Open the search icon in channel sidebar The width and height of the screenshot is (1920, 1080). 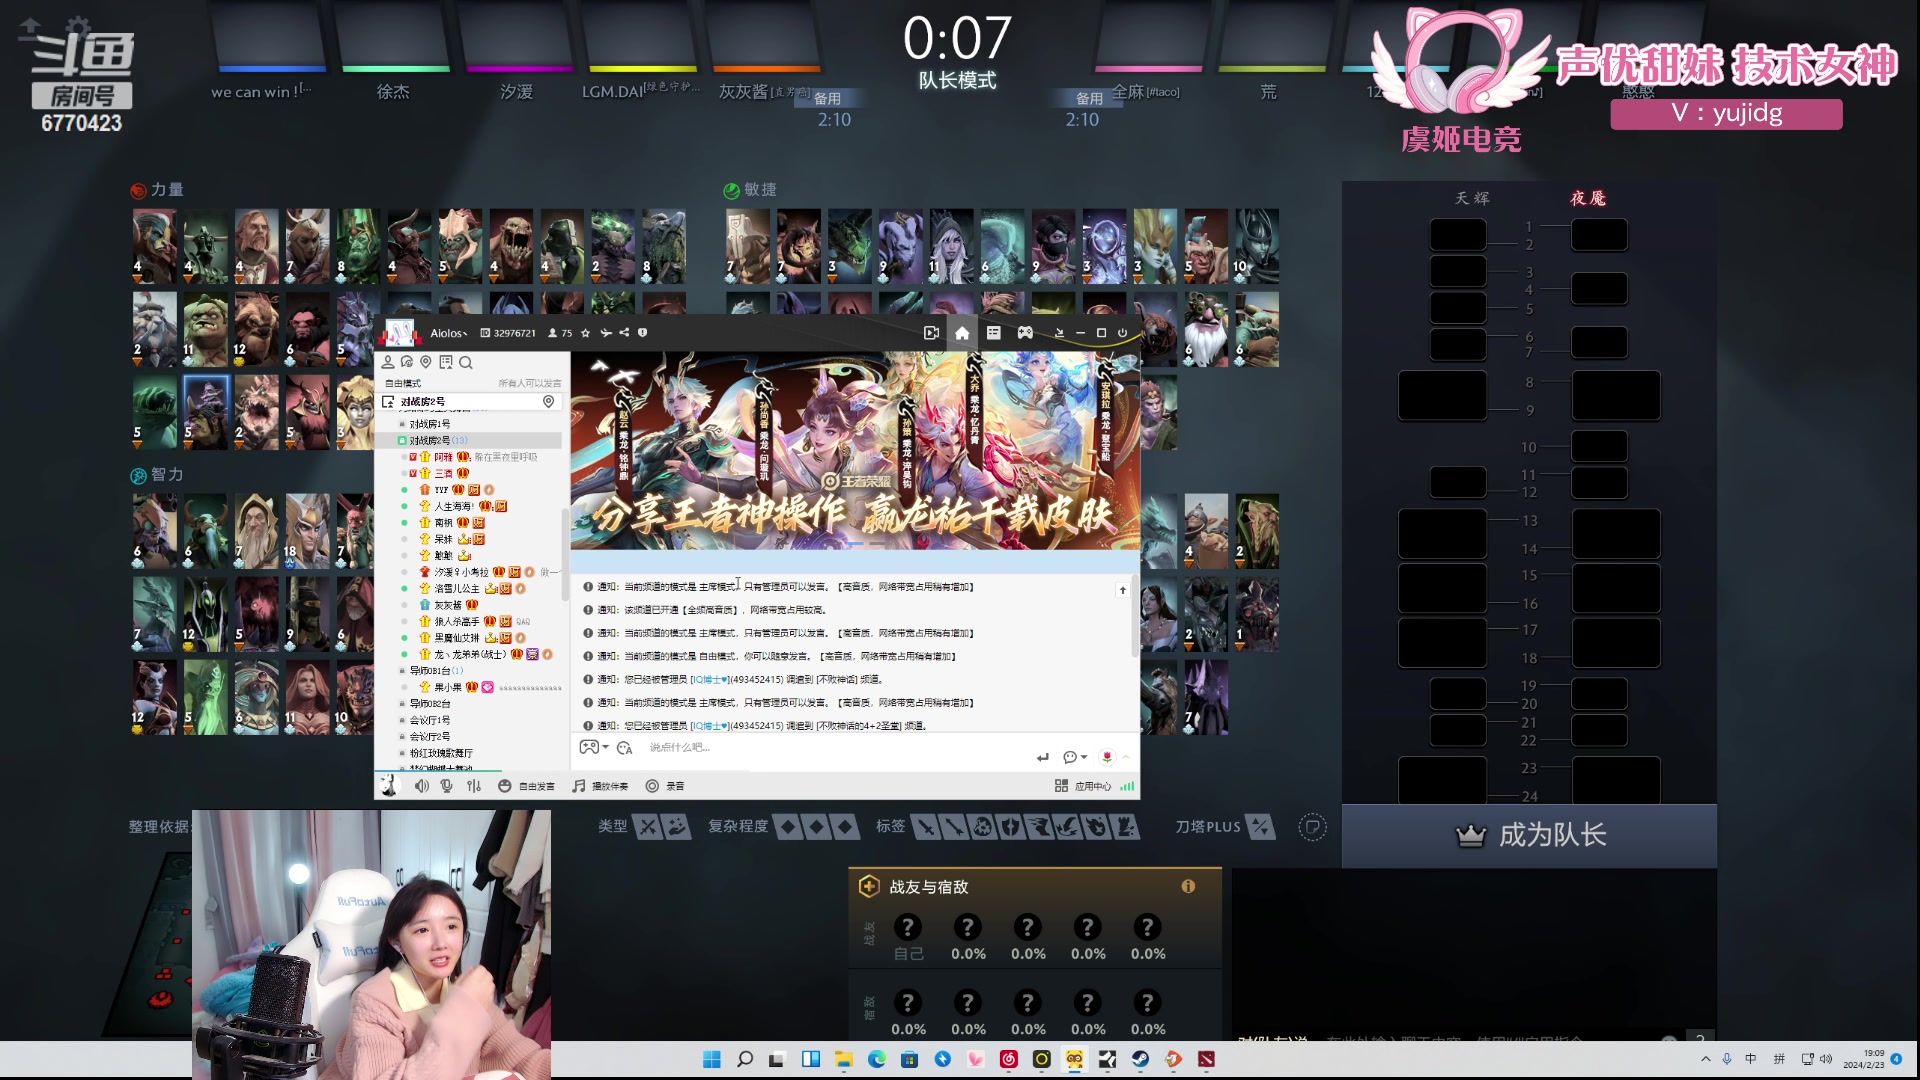[x=466, y=362]
